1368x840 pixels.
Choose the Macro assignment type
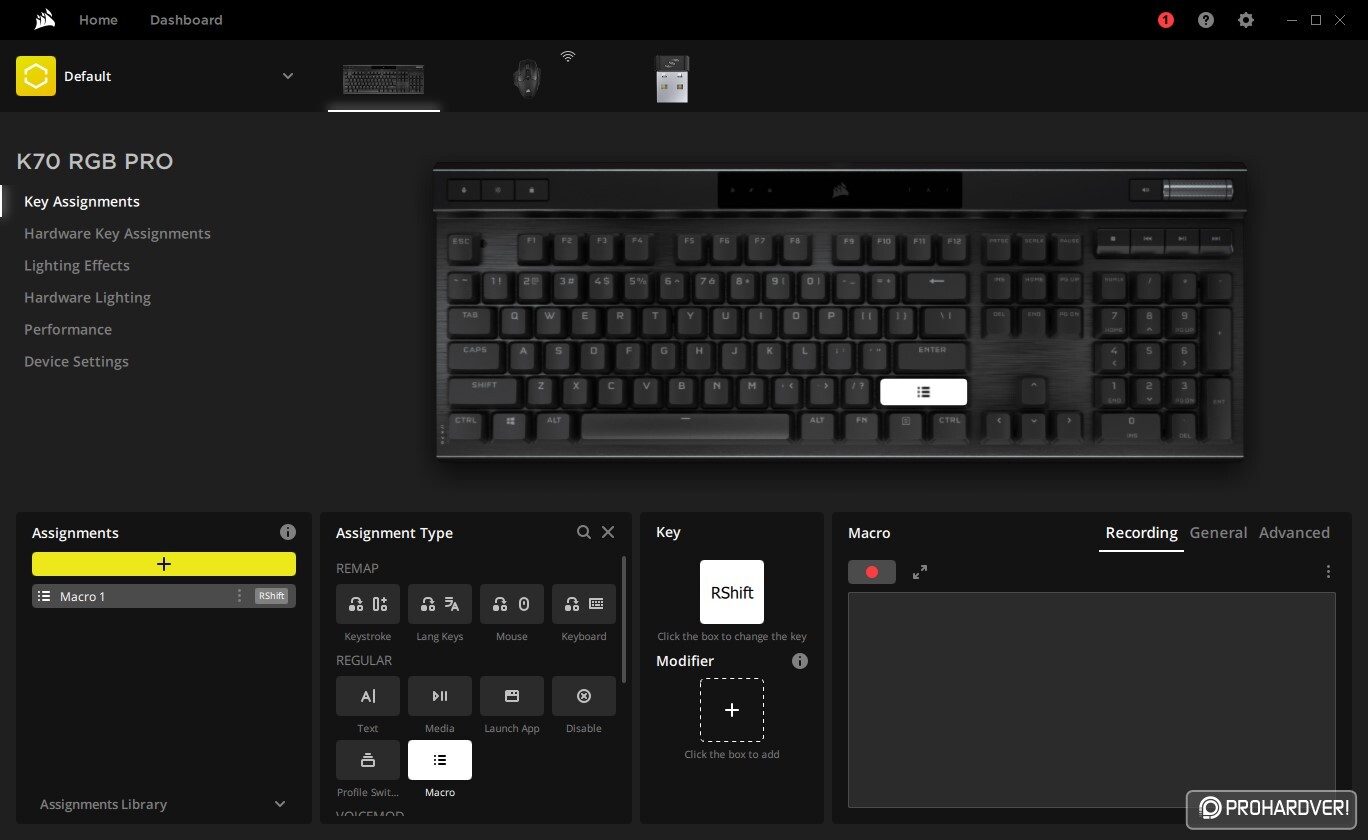(x=440, y=760)
